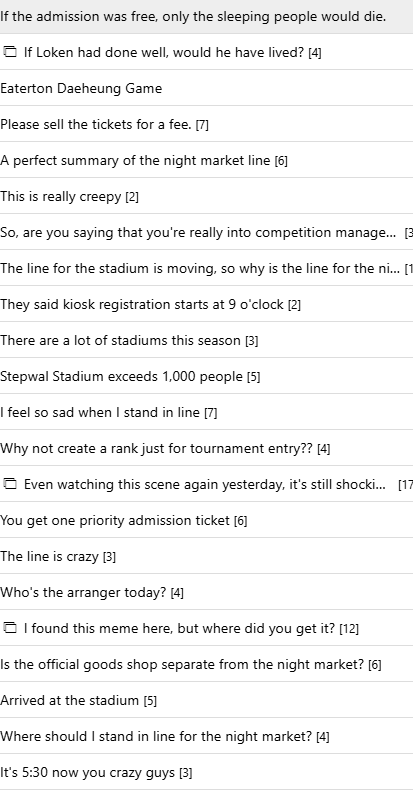Click the image icon beside the Loken post

coord(10,51)
